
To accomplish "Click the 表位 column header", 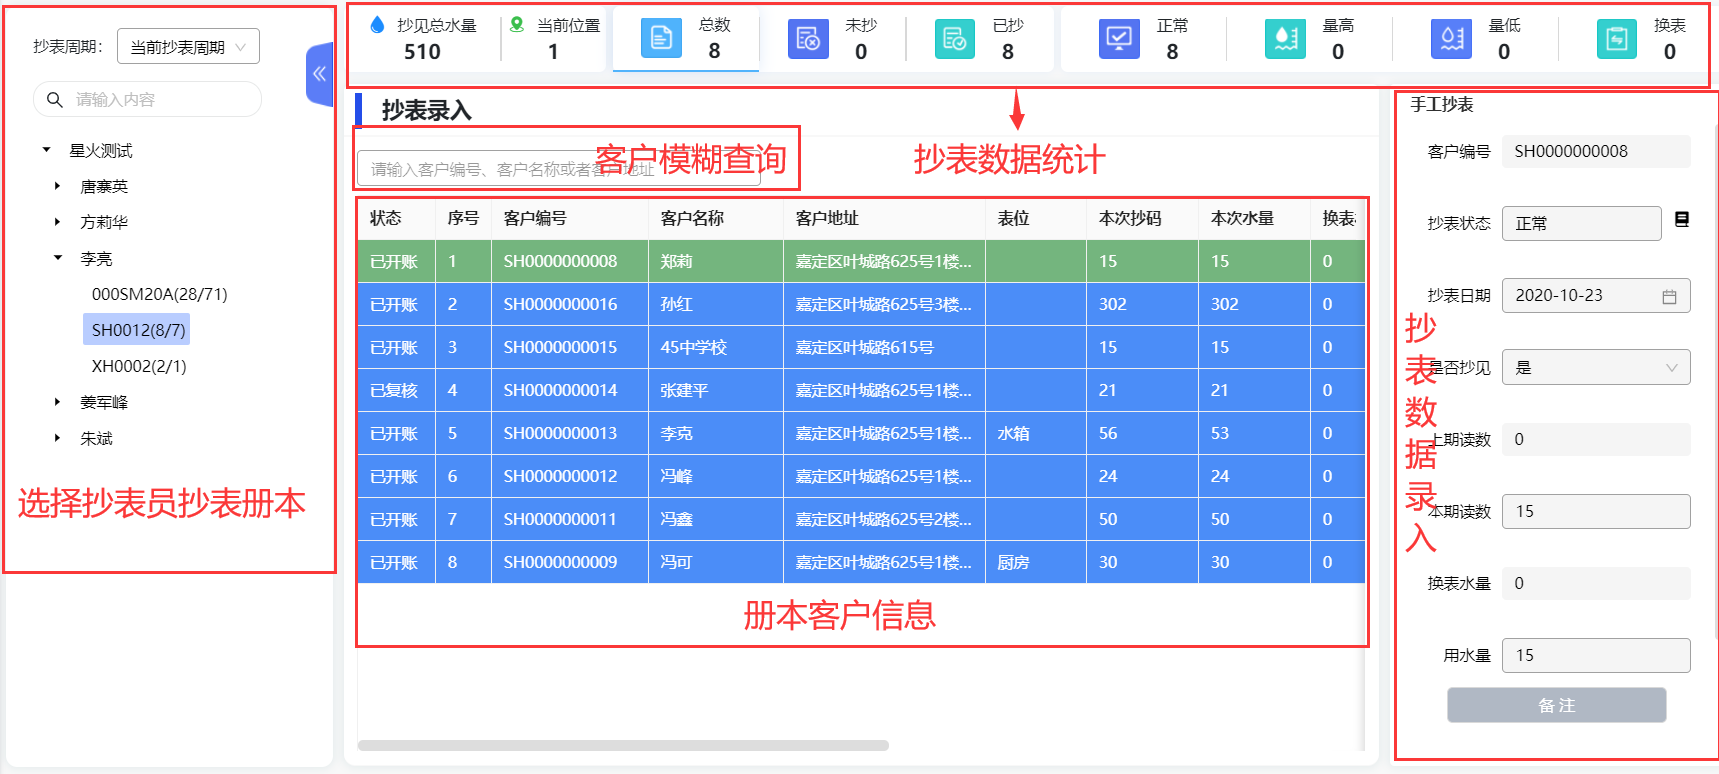I will point(1036,218).
